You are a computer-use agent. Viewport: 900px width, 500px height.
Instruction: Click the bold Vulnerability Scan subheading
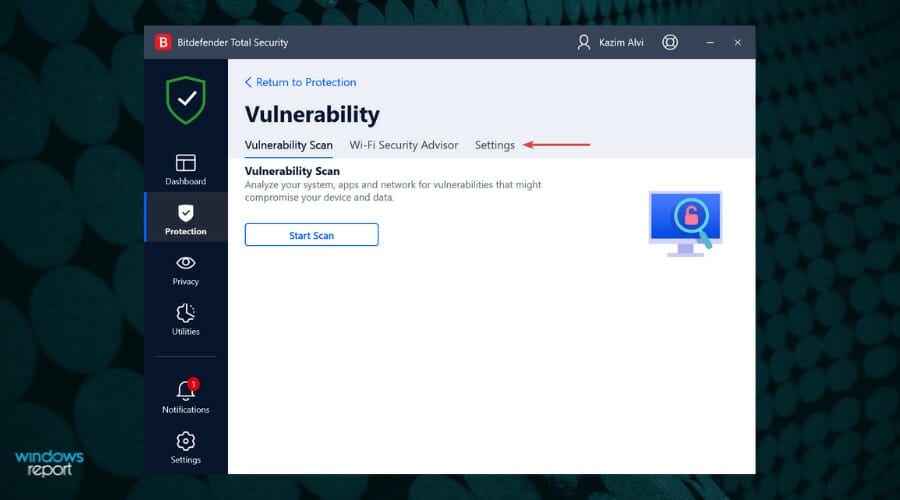[x=292, y=171]
